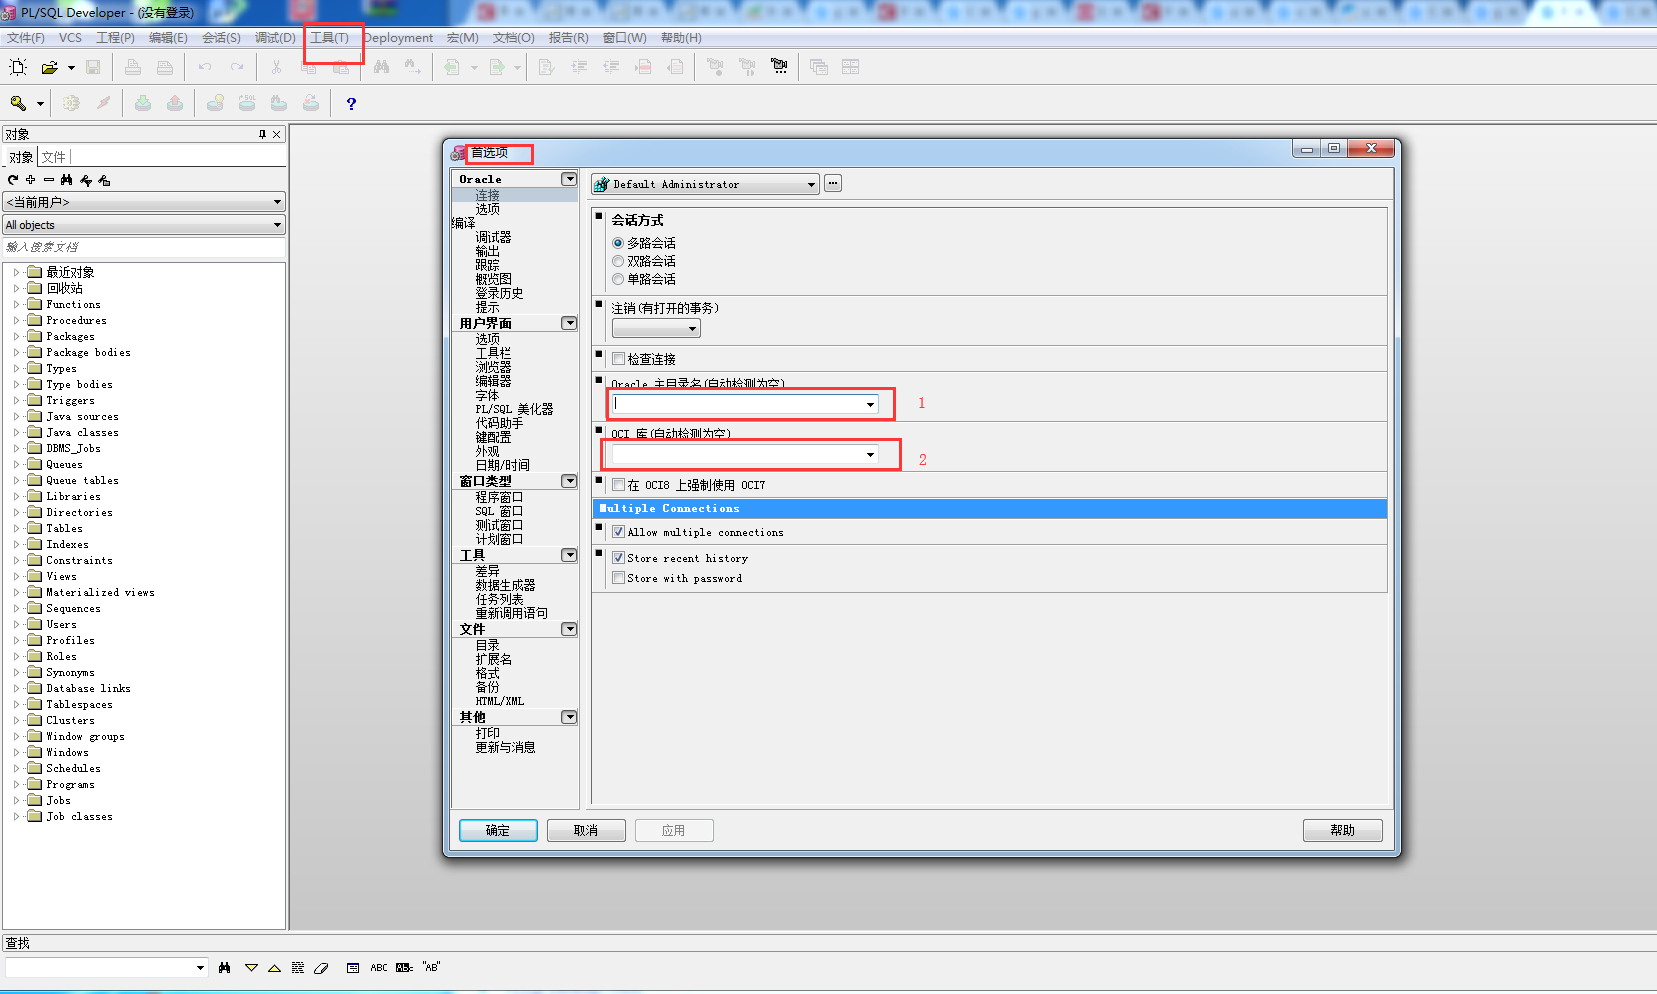
Task: Toggle the 检查连接 checkbox
Action: [x=618, y=359]
